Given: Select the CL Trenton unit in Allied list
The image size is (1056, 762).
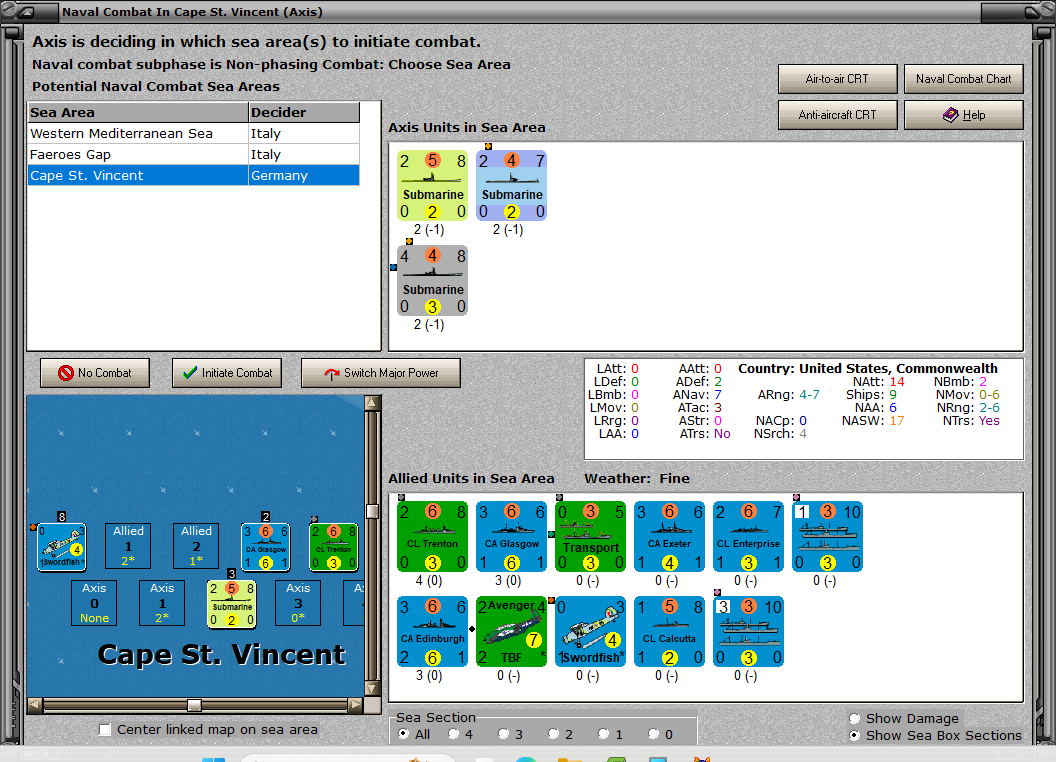Looking at the screenshot, I should pos(432,537).
